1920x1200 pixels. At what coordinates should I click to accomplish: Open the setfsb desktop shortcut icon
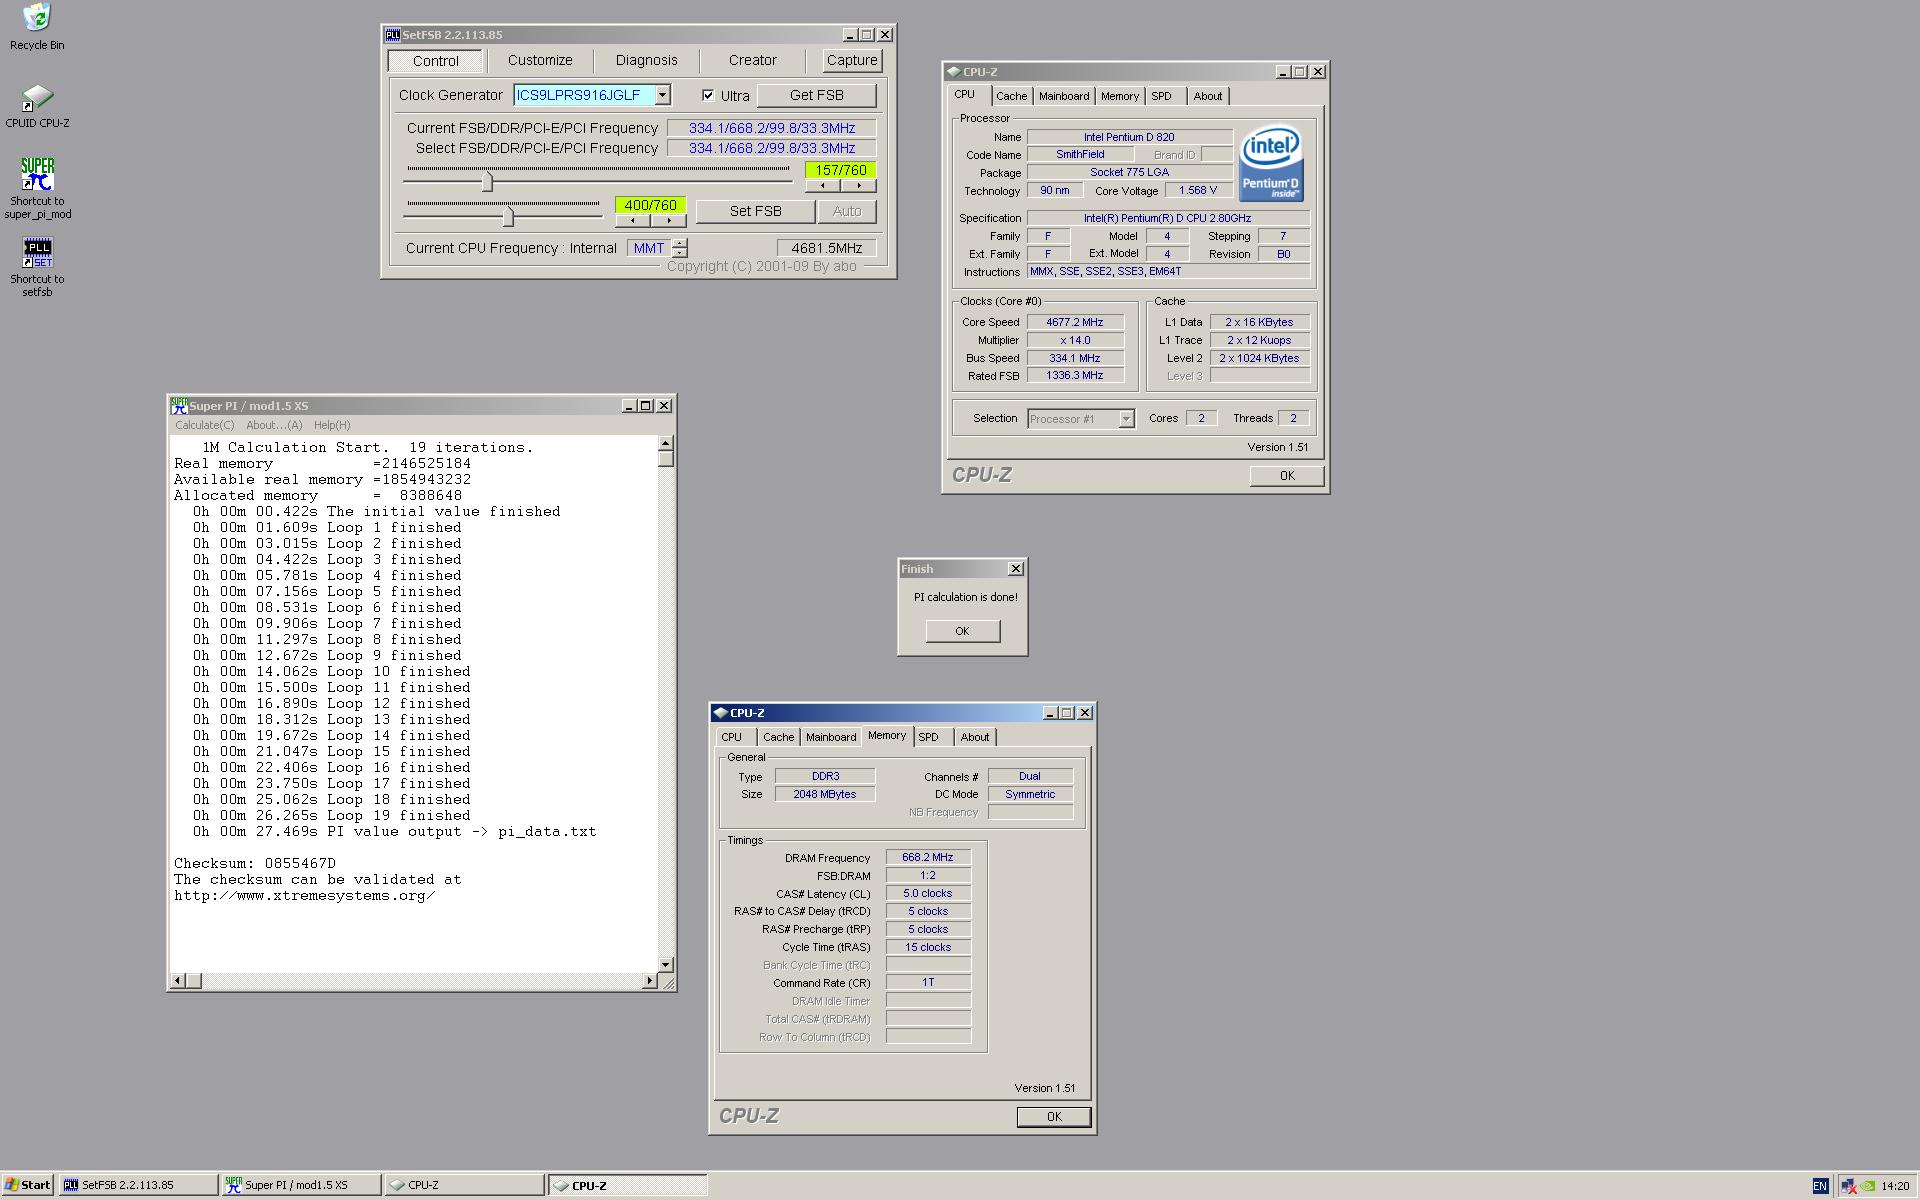[x=37, y=252]
